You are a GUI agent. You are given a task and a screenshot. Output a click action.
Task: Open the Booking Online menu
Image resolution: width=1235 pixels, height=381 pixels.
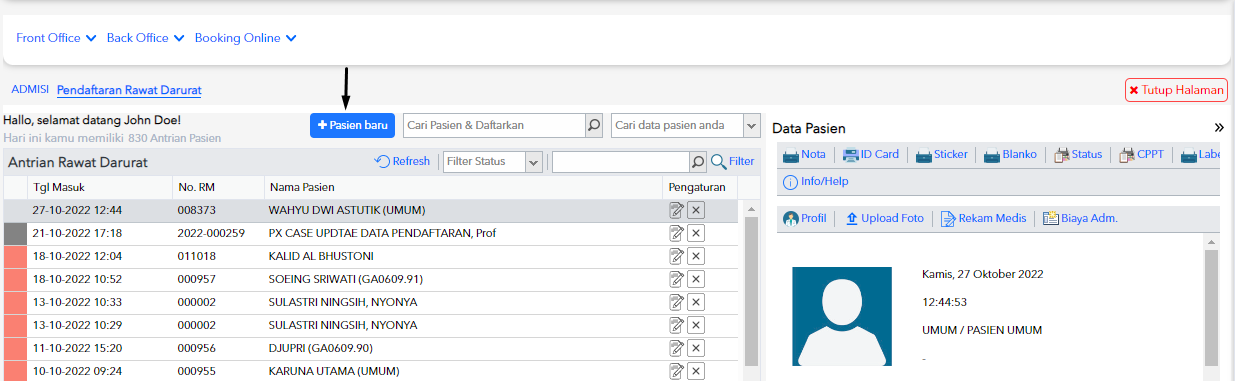point(246,38)
